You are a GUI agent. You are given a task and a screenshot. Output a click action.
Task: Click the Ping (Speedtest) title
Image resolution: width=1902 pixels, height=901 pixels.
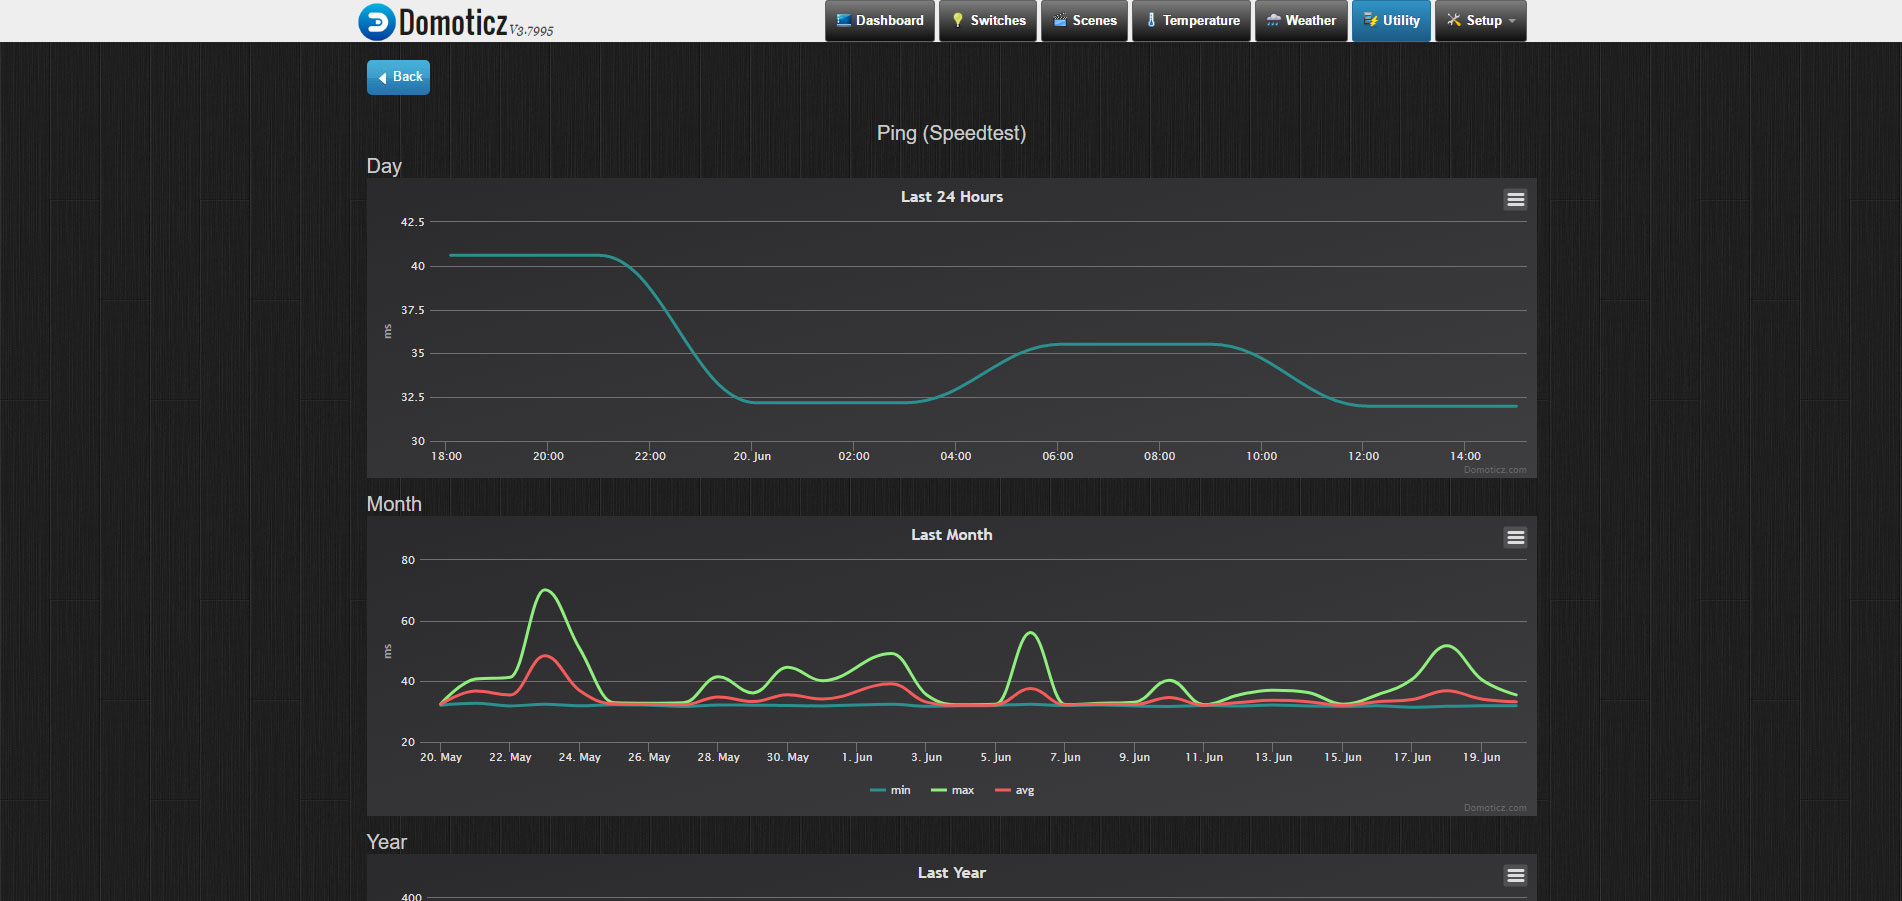(951, 133)
